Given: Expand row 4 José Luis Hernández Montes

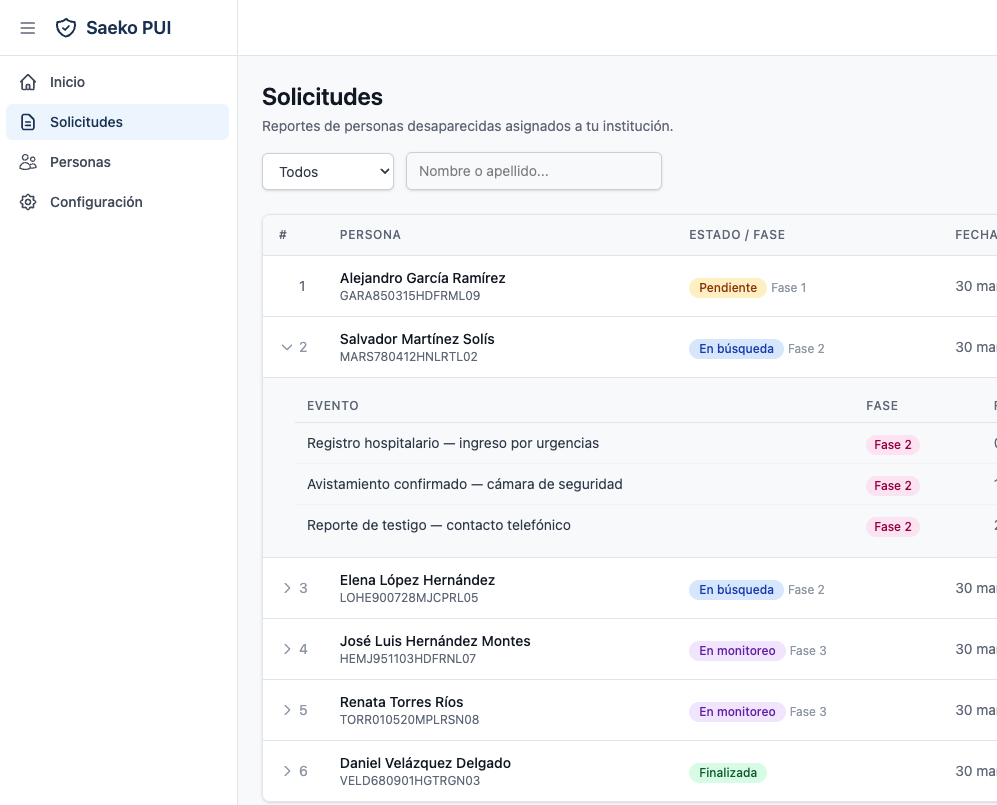Looking at the screenshot, I should pos(287,649).
